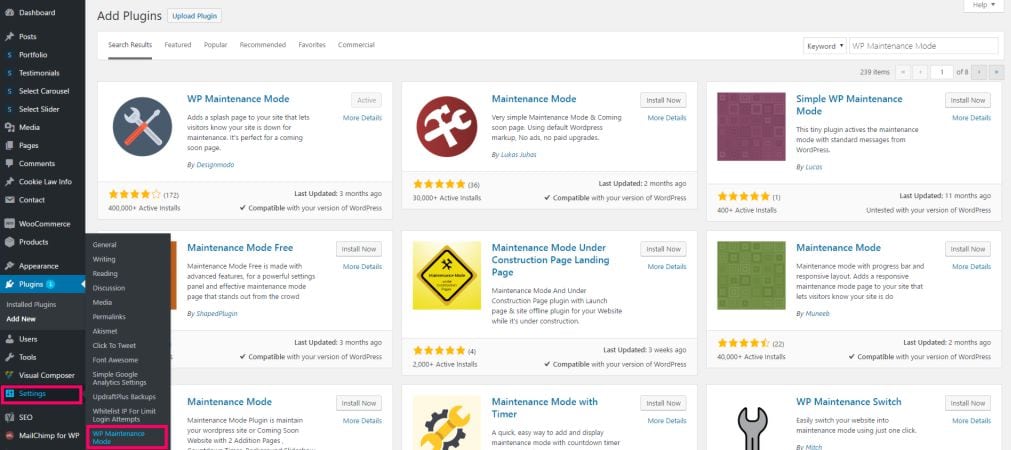
Task: Click the Plugins plug icon
Action: (x=9, y=284)
